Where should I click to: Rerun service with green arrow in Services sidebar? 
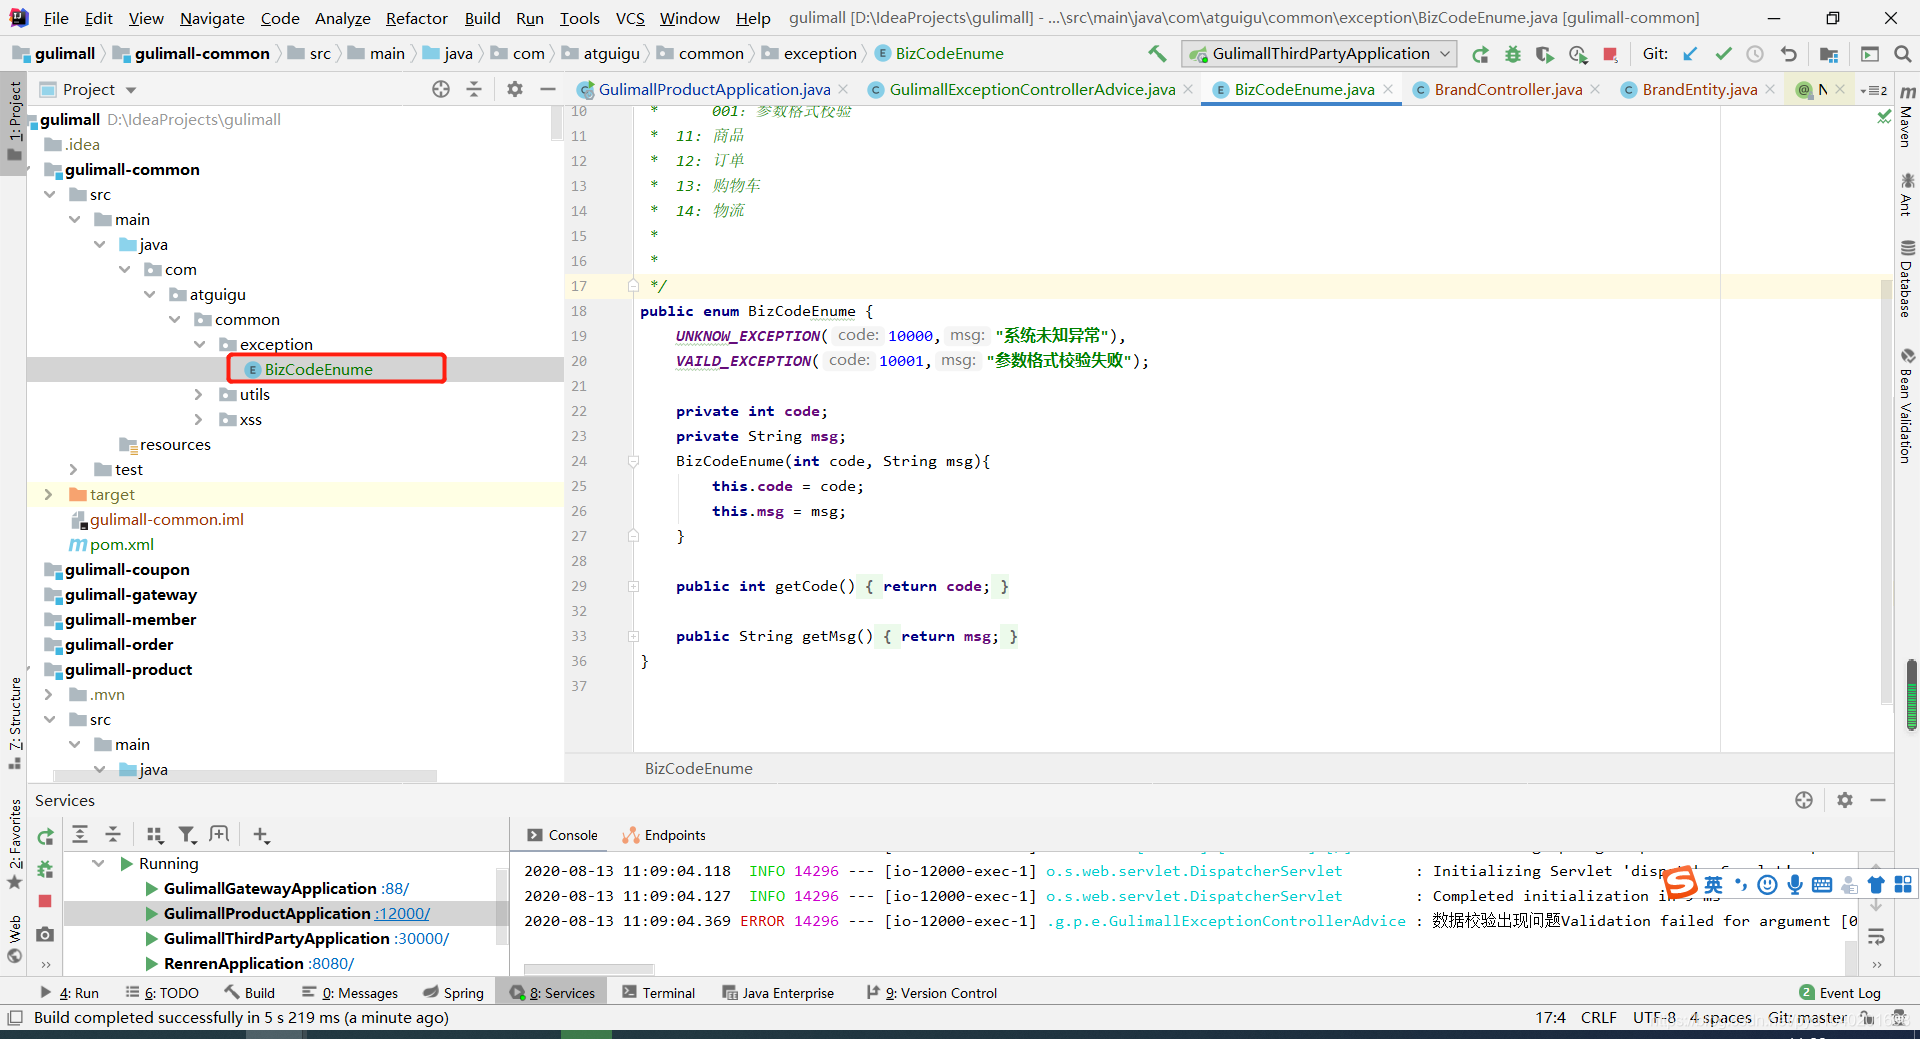45,837
